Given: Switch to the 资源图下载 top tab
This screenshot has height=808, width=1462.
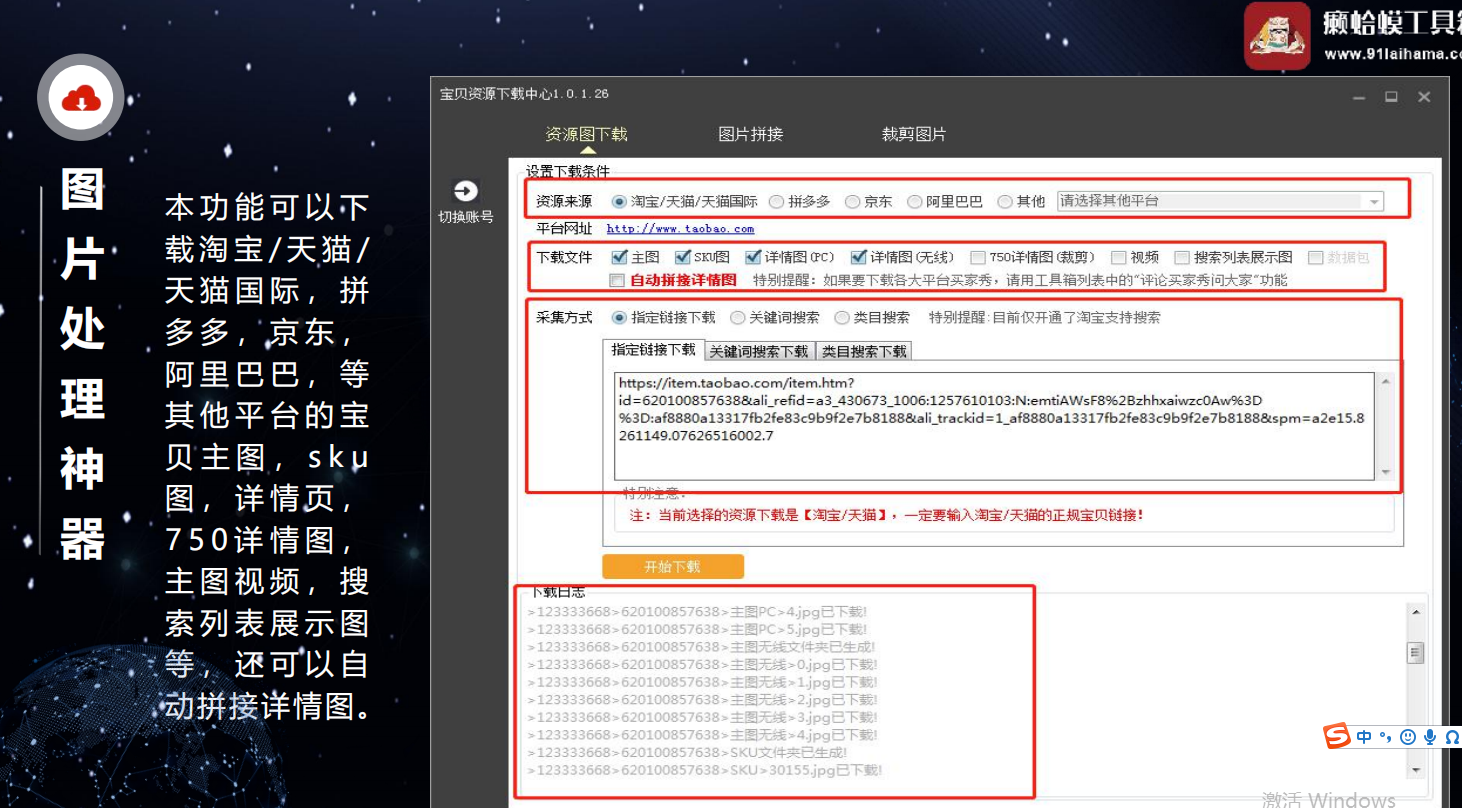Looking at the screenshot, I should pyautogui.click(x=586, y=134).
